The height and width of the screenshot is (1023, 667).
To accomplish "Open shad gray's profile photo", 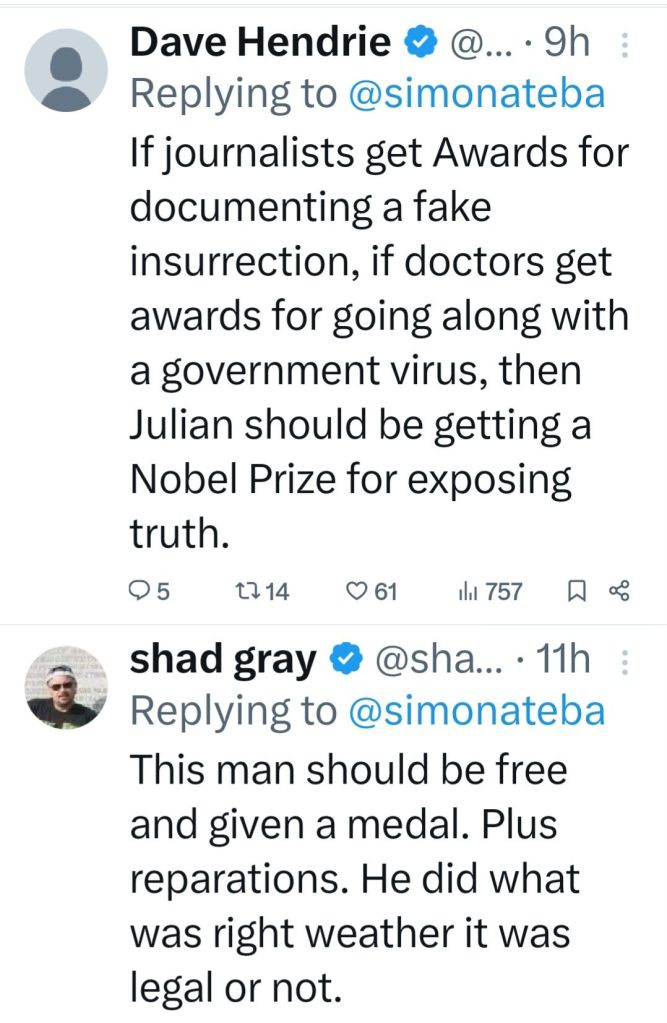I will 65,686.
